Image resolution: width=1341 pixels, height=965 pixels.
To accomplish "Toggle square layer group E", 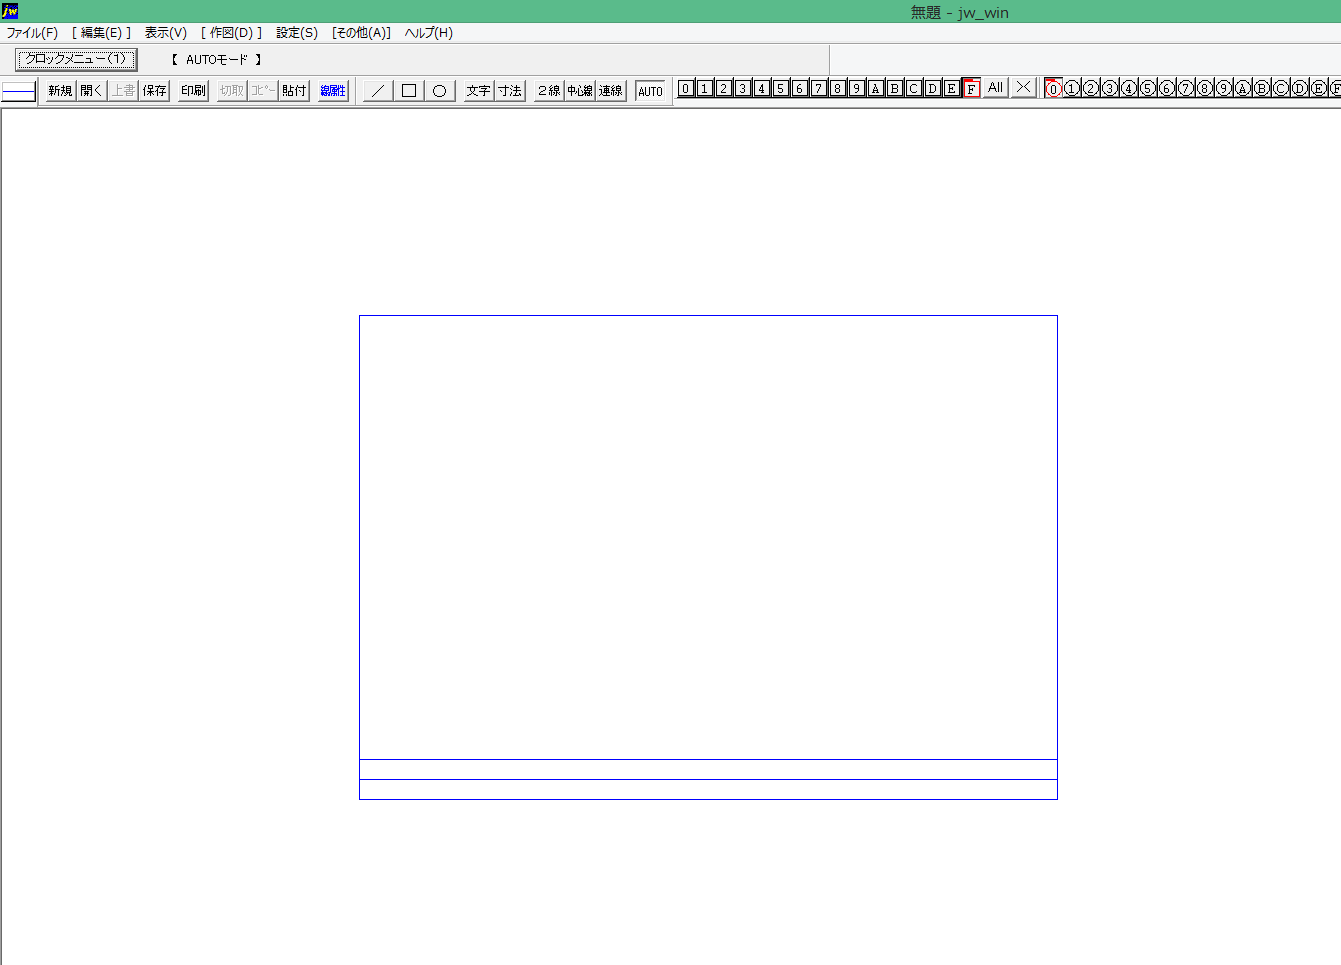I will tap(952, 88).
